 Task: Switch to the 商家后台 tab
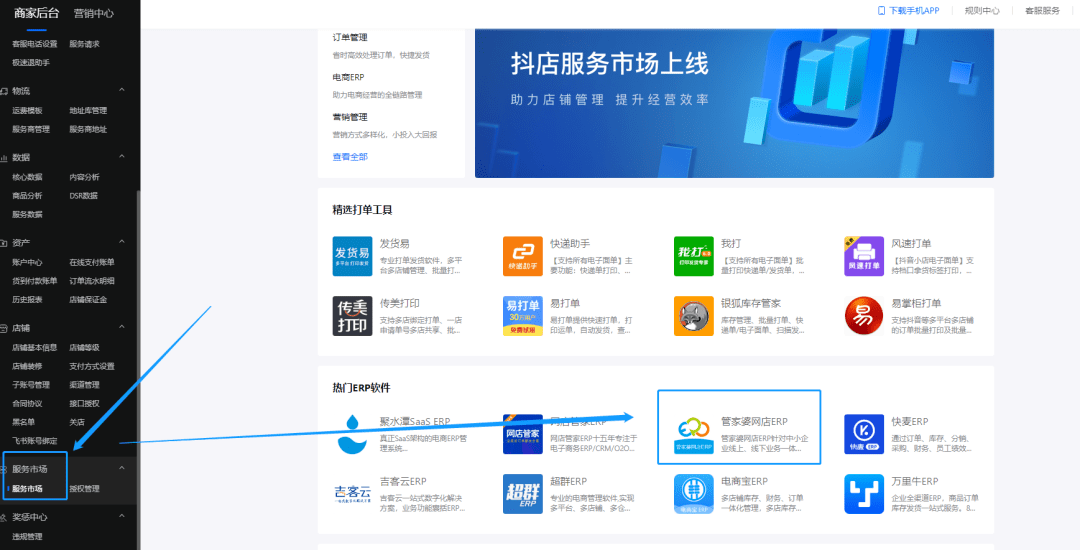point(37,13)
